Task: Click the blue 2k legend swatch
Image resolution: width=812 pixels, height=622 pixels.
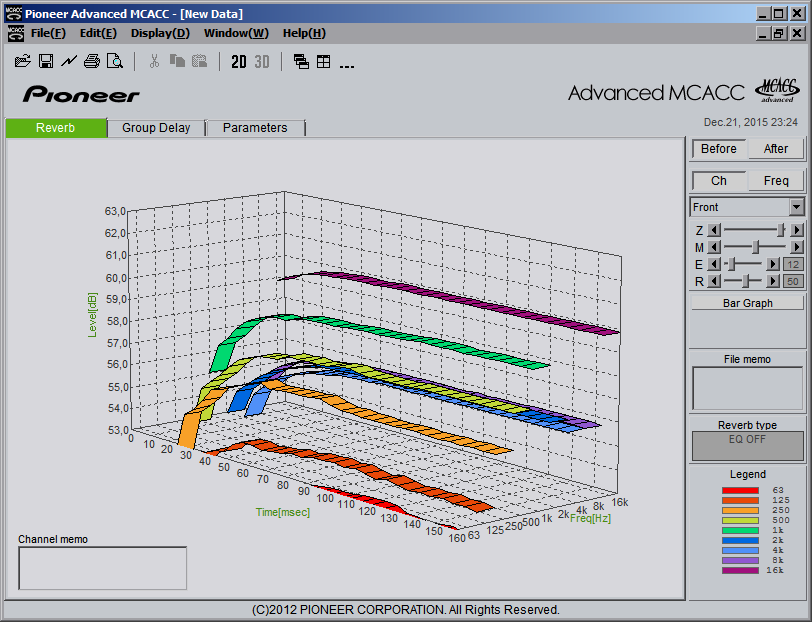Action: point(740,540)
